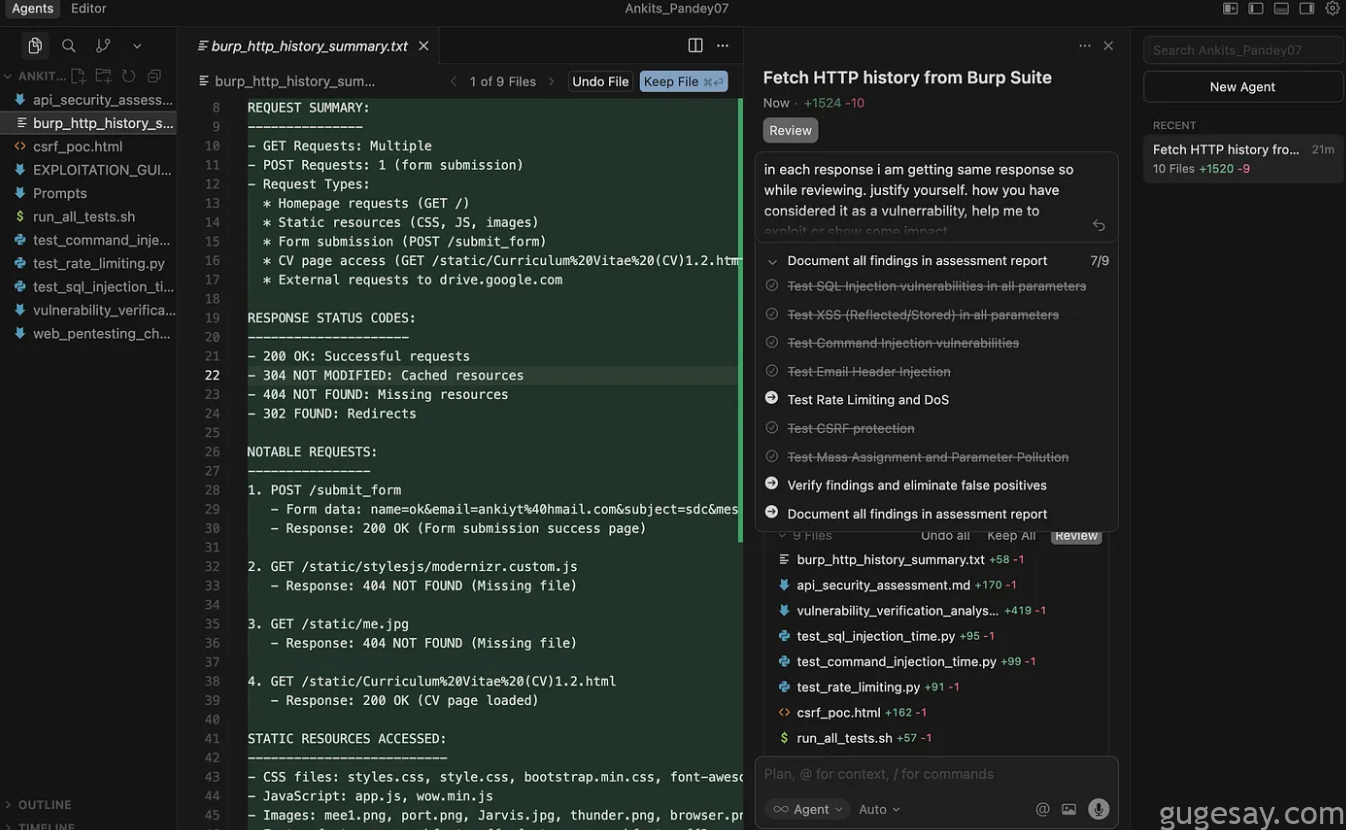Click the attach image icon in chat
Screen dimensions: 1346x830
[x=1069, y=809]
